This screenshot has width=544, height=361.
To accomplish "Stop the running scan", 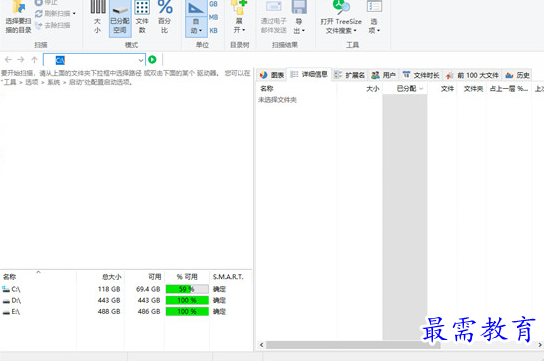I will tap(46, 3).
